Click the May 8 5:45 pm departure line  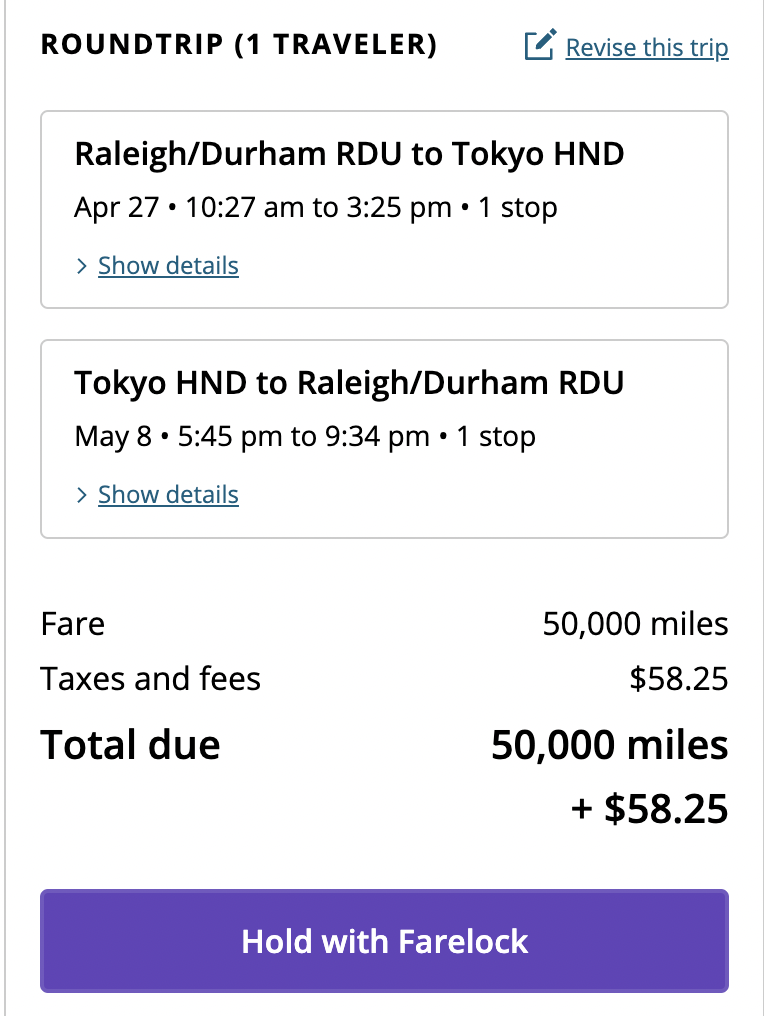point(305,437)
